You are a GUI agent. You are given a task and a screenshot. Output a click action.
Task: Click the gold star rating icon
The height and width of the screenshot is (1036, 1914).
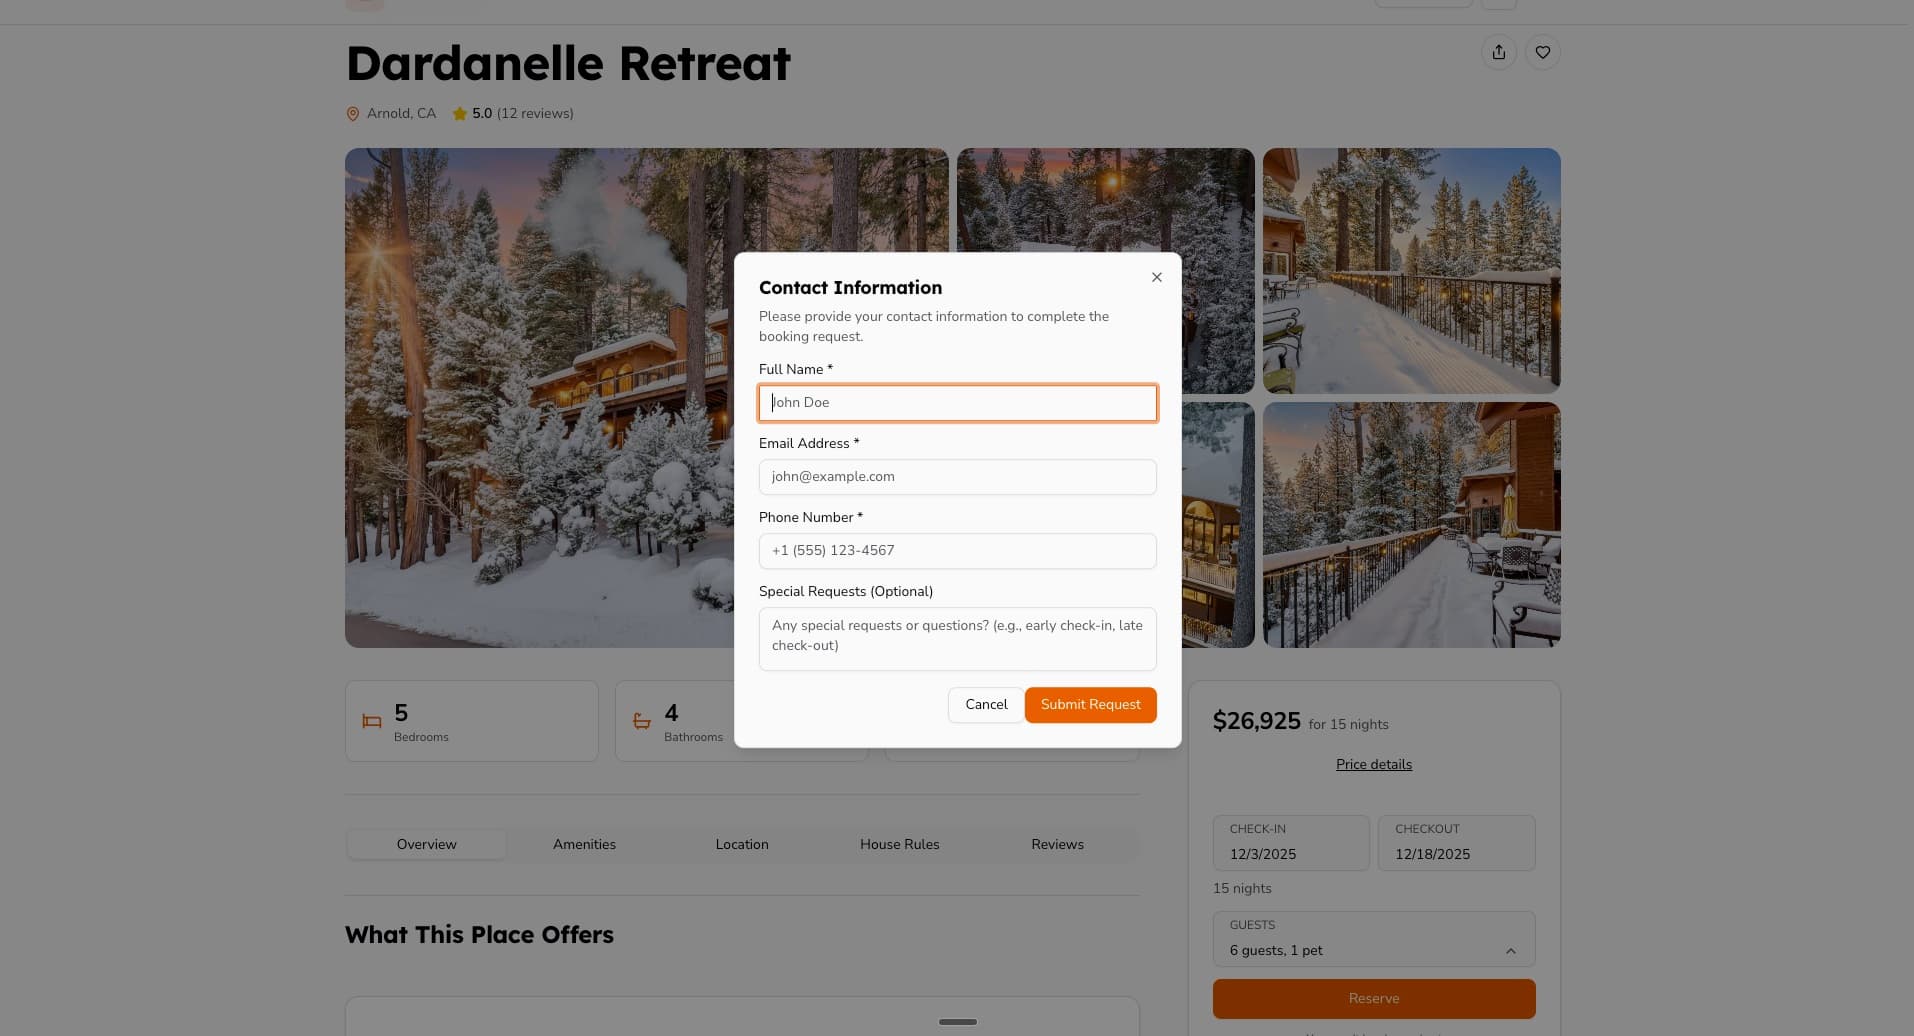tap(460, 114)
